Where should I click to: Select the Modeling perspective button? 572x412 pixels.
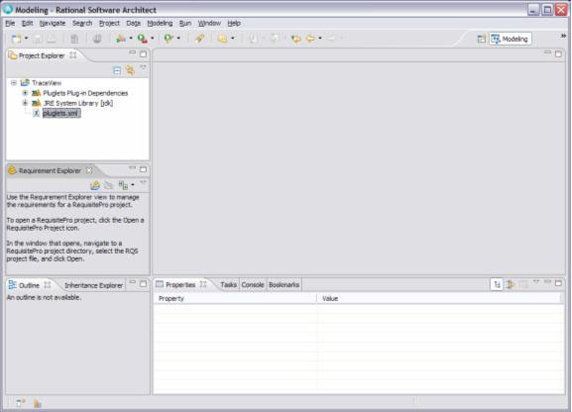(x=510, y=39)
